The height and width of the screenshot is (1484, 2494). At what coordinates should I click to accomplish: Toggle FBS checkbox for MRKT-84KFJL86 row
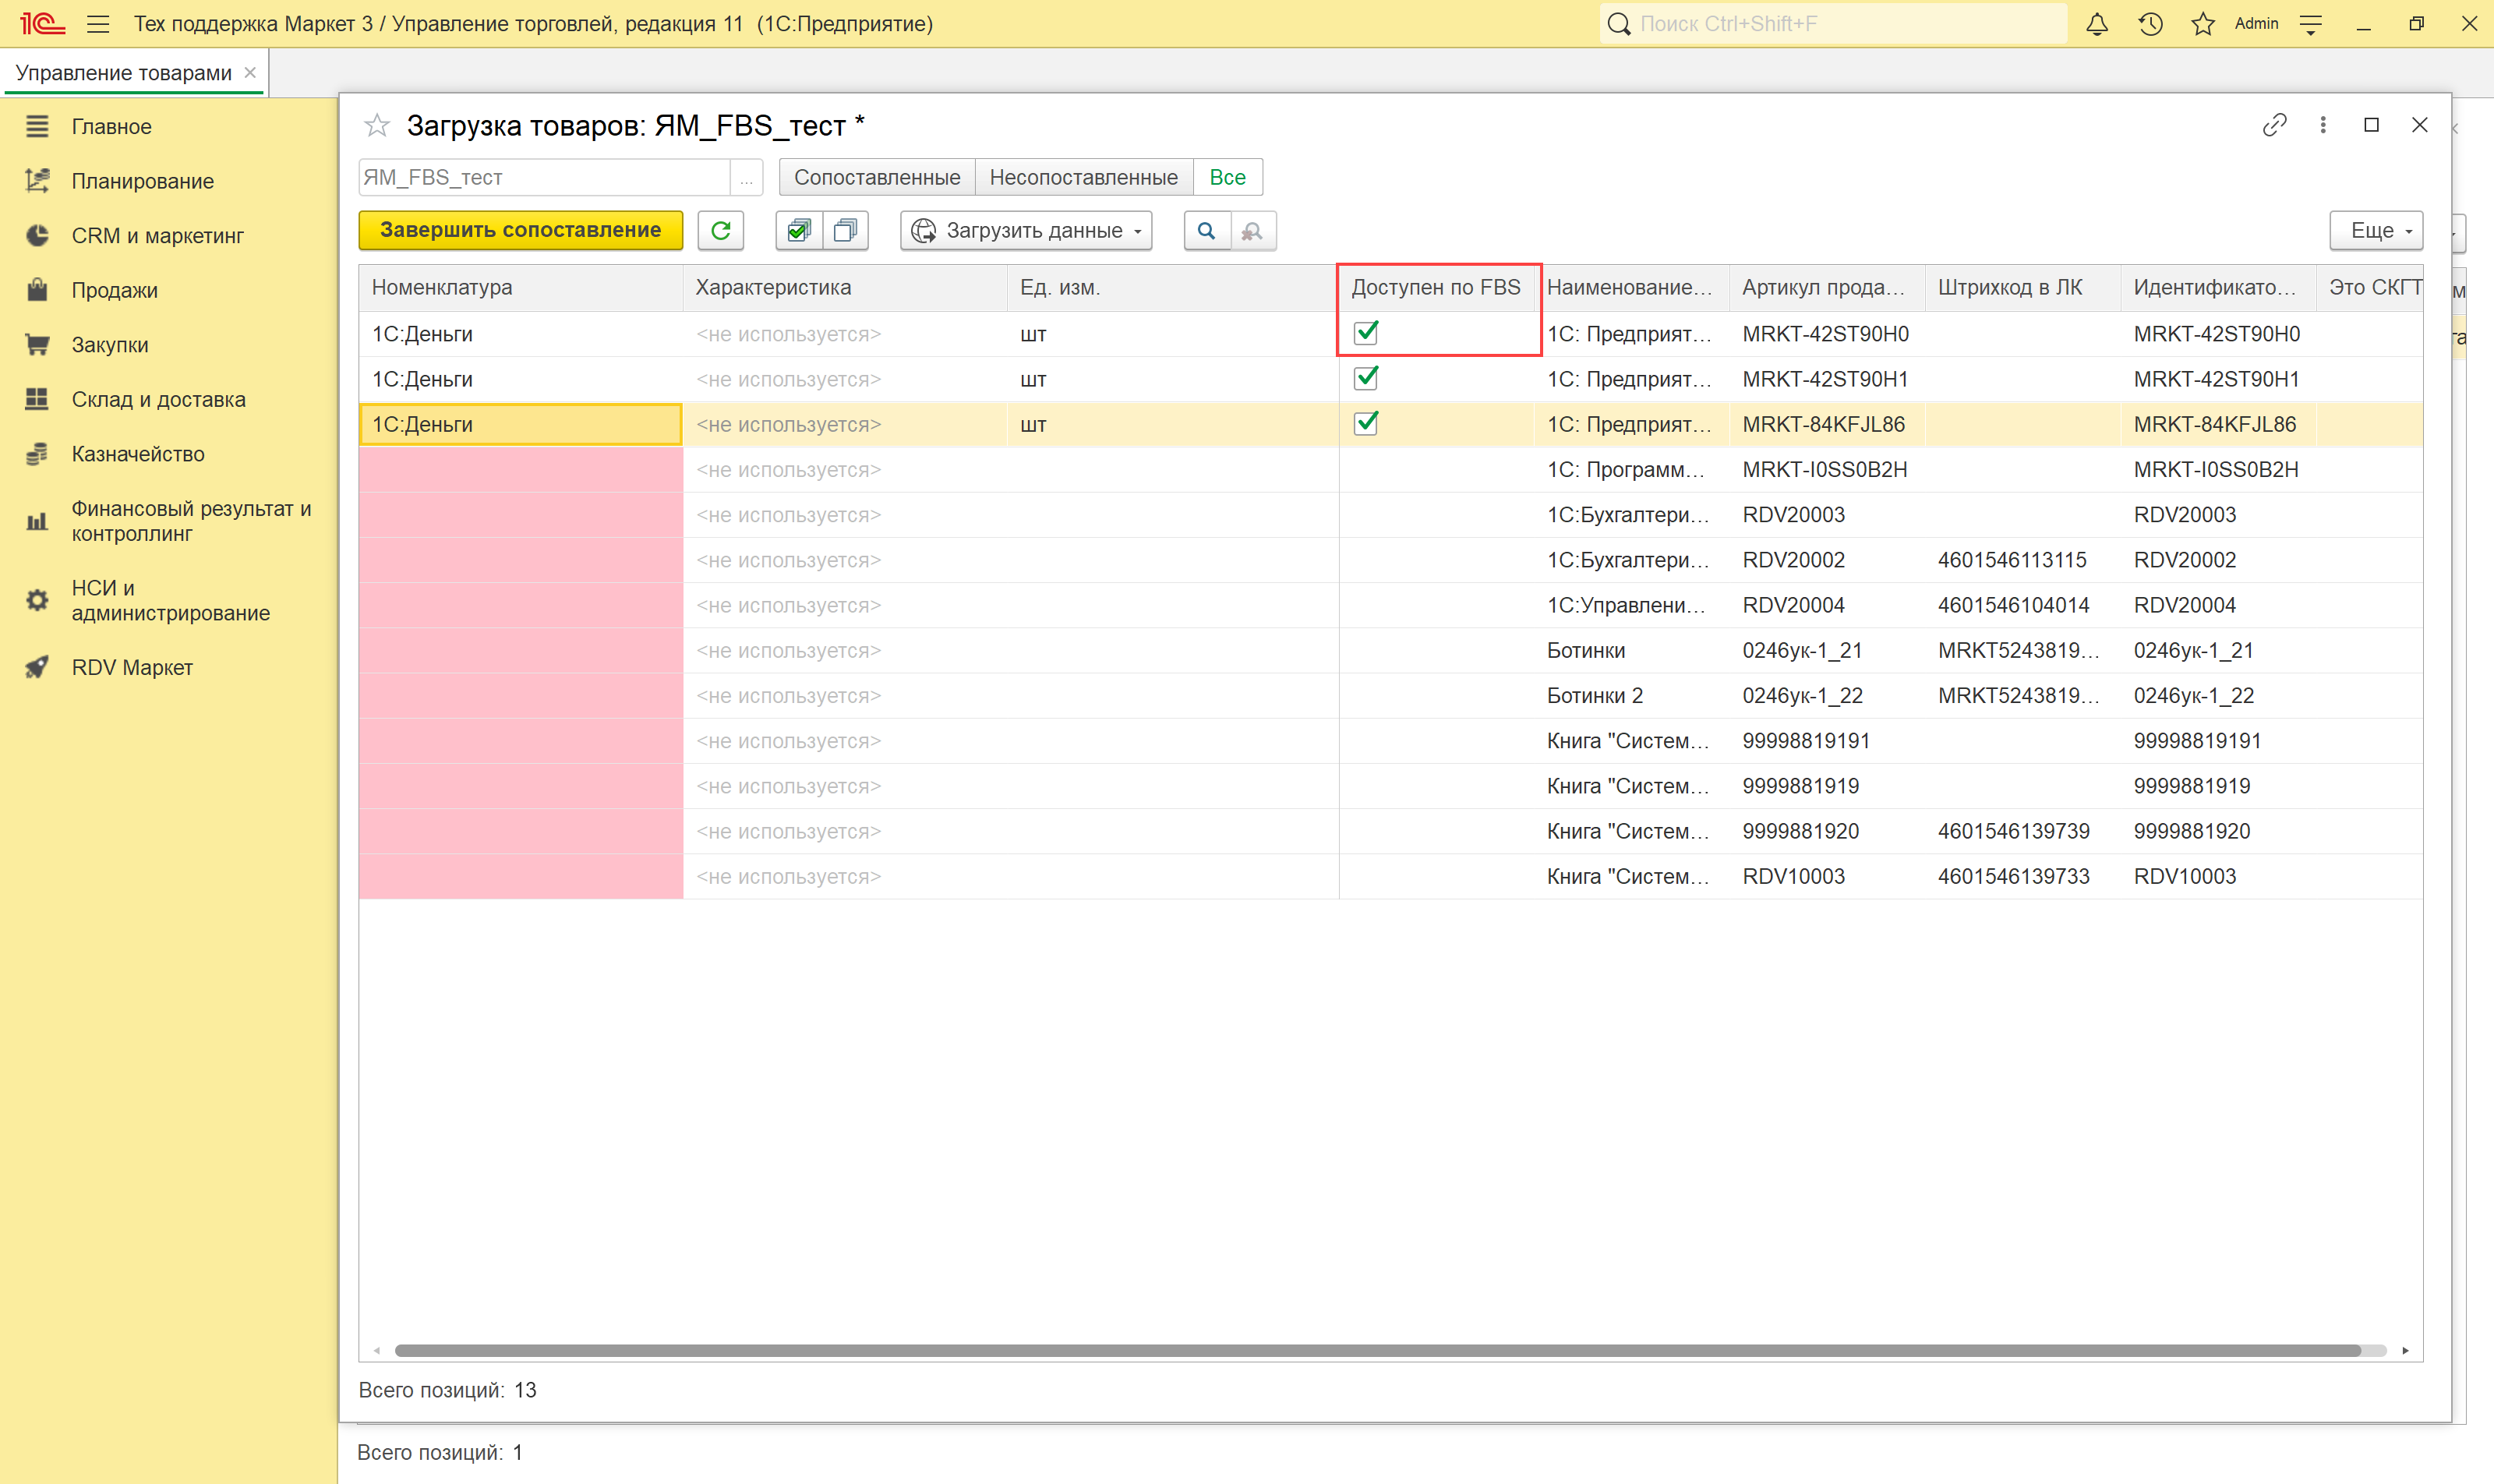coord(1366,424)
